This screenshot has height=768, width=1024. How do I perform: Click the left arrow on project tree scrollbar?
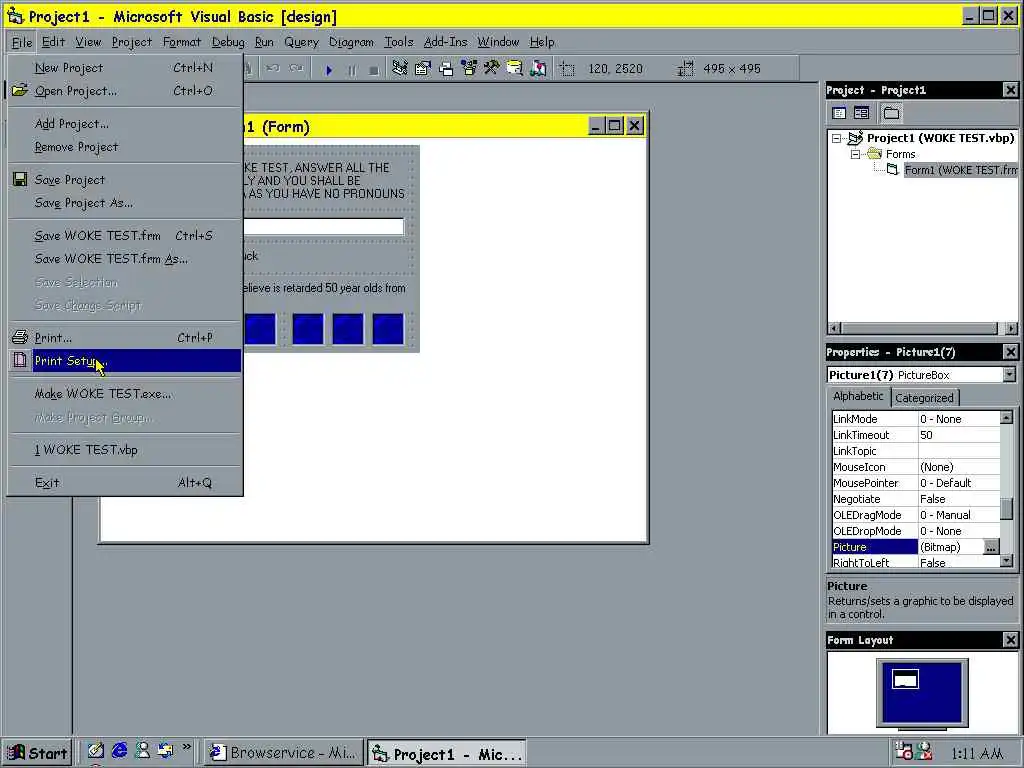click(834, 328)
